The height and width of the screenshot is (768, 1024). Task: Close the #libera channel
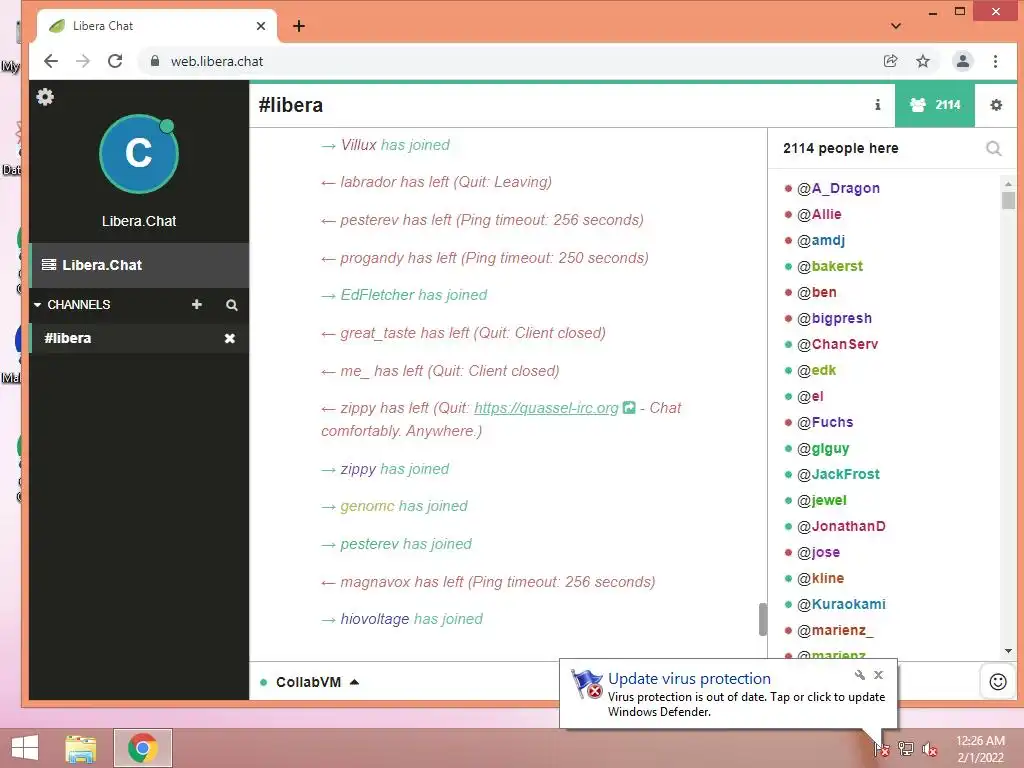[x=229, y=338]
